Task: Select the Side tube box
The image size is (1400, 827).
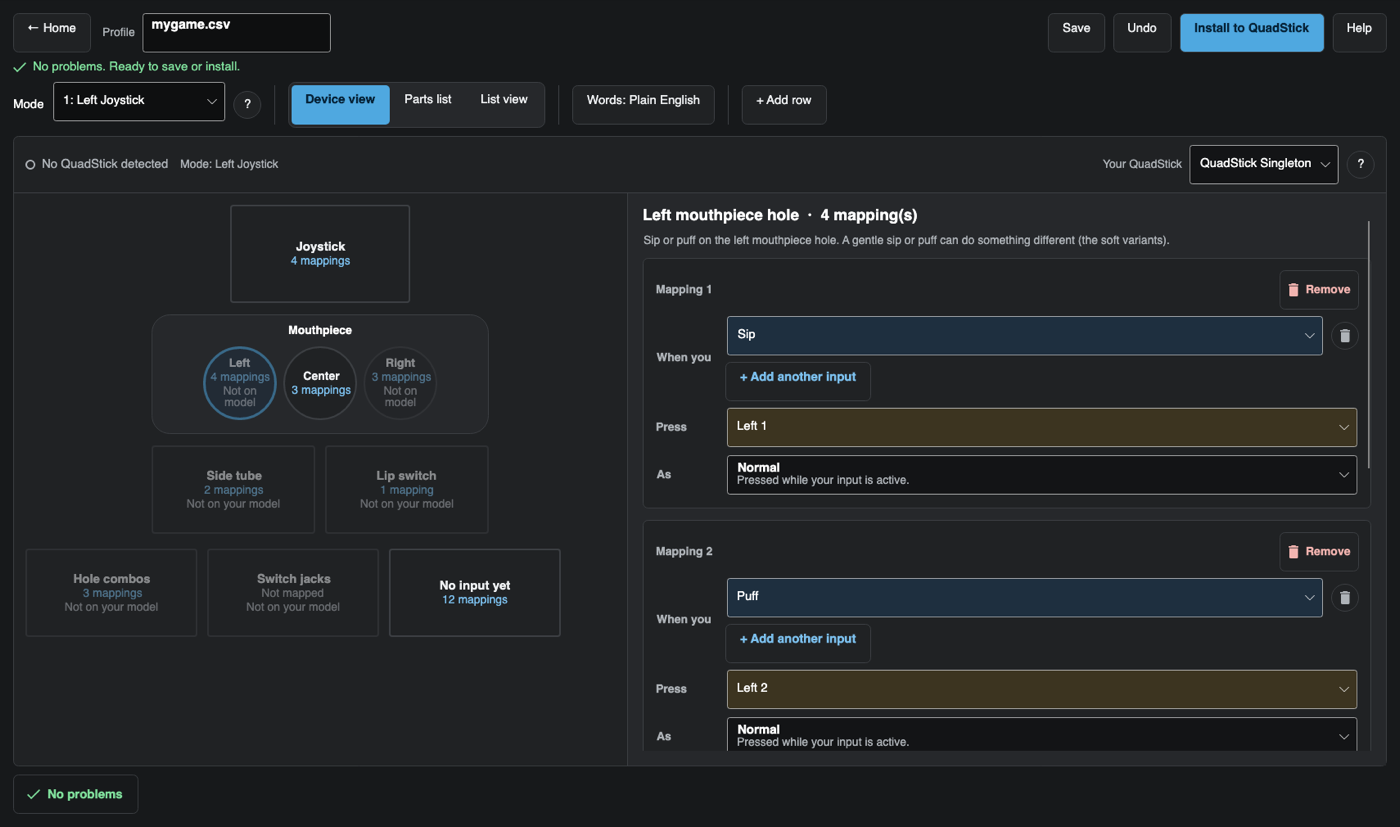Action: coord(233,490)
